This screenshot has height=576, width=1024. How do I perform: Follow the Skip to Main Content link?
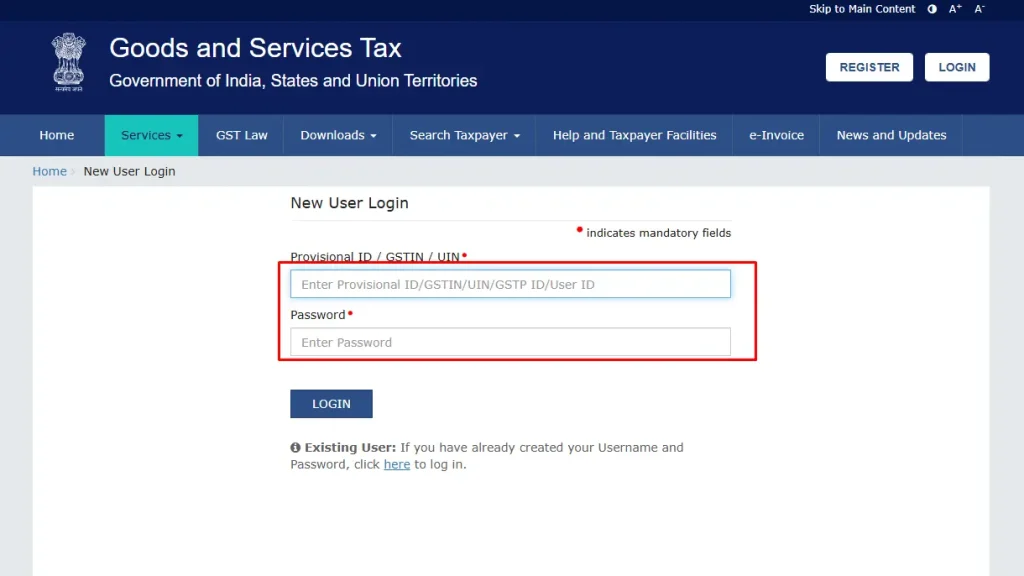pos(862,9)
